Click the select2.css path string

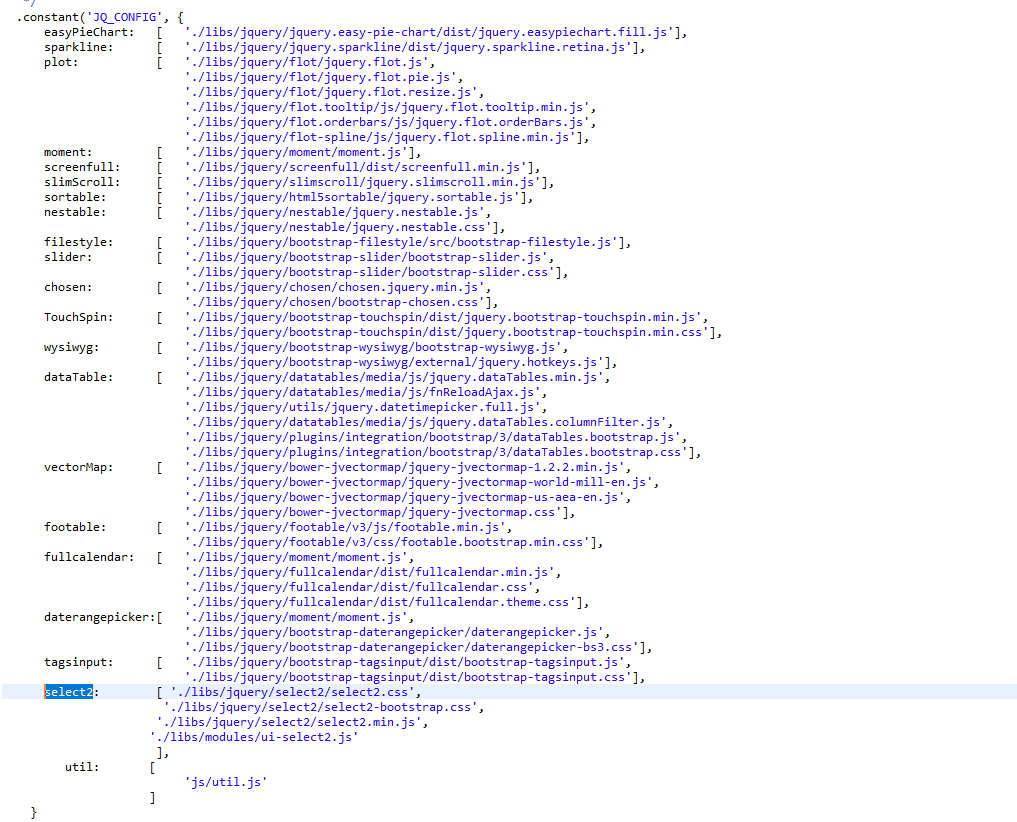coord(293,692)
